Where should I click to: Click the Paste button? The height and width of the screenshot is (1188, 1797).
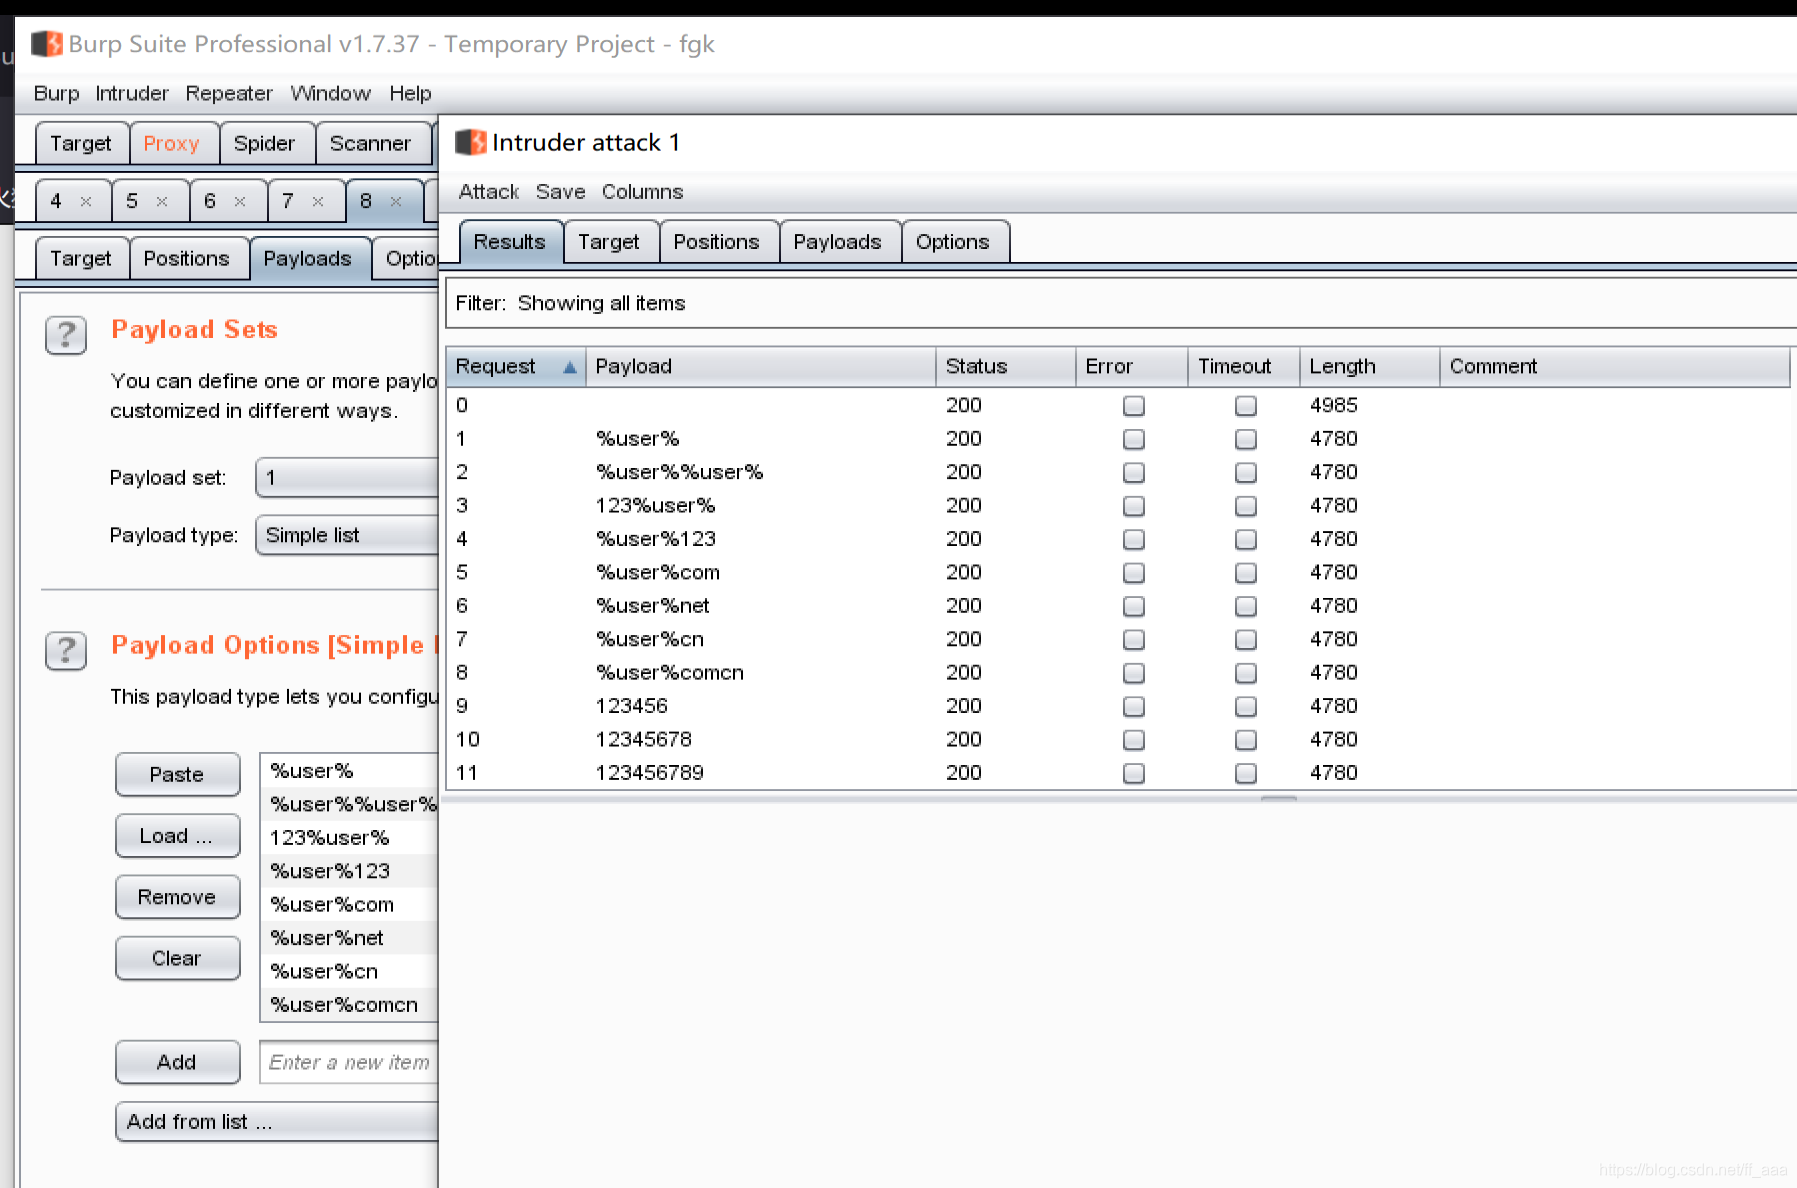[177, 775]
